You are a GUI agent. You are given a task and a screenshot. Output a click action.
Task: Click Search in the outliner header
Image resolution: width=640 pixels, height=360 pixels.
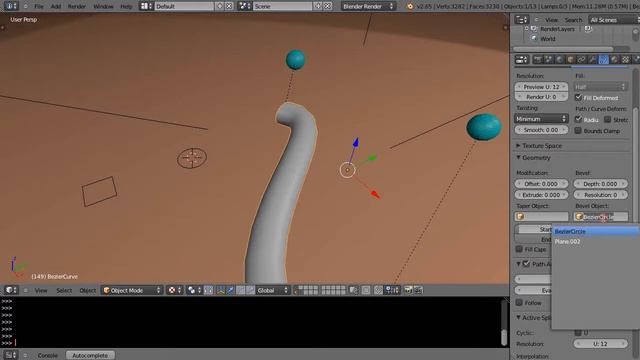[573, 20]
